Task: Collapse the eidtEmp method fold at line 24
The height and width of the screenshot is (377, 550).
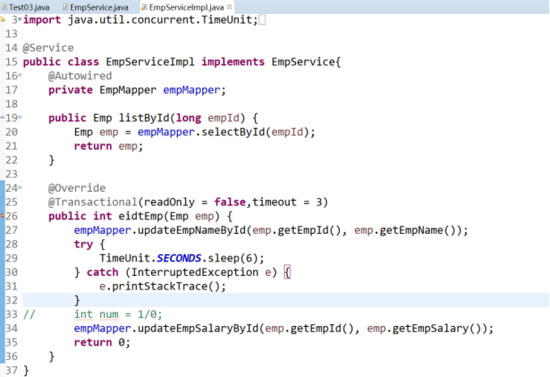Action: 20,187
